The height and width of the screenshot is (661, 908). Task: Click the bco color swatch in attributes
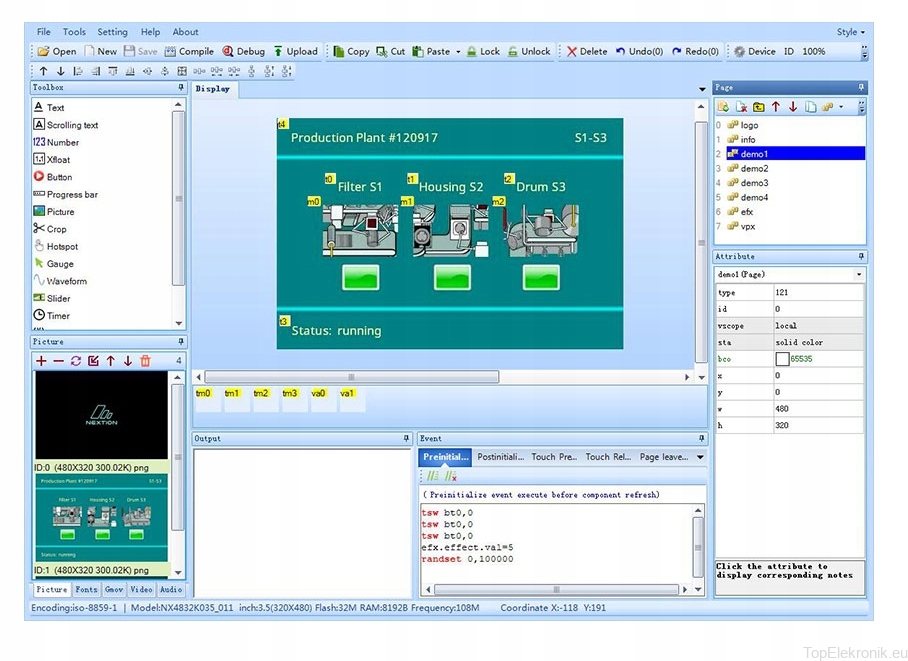782,358
